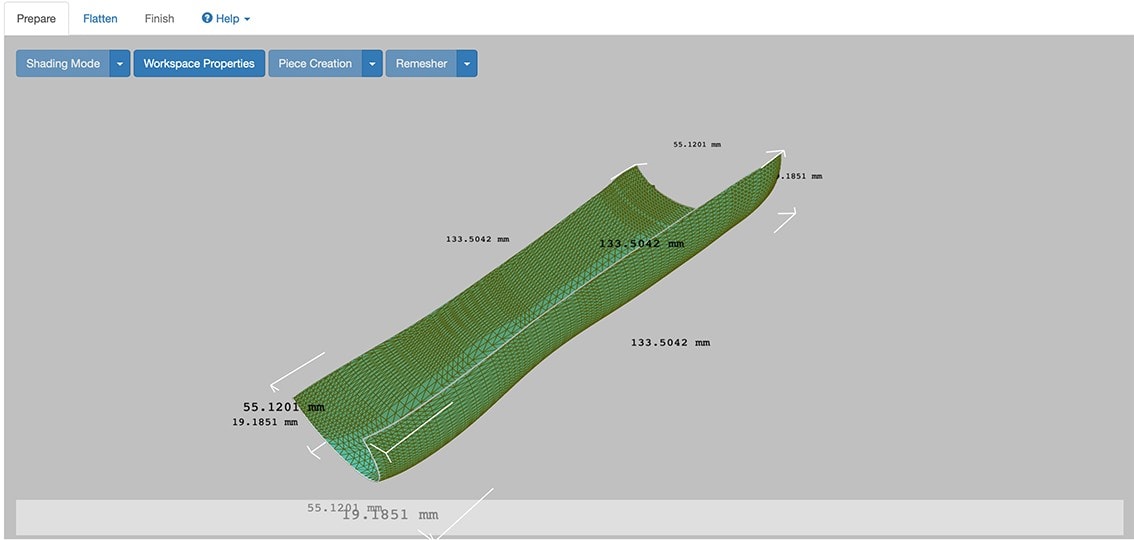1134x540 pixels.
Task: Open the Help menu caret
Action: (x=247, y=19)
